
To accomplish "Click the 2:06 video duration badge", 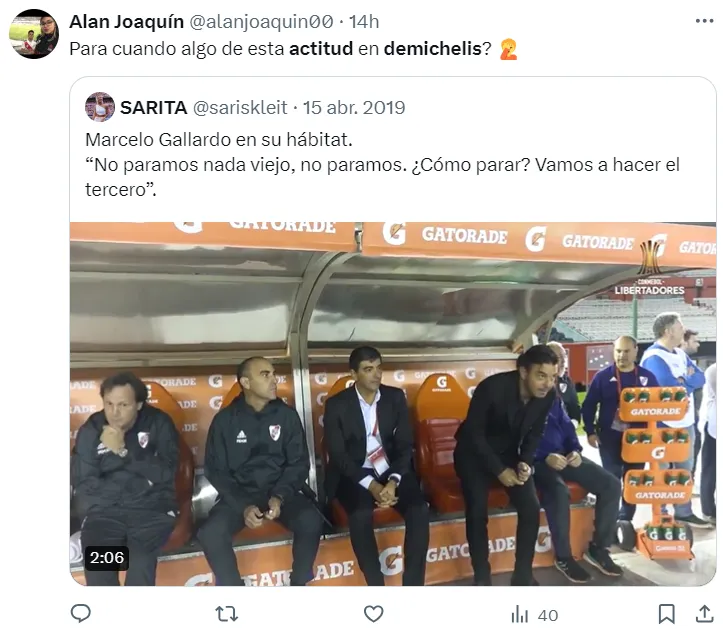I will click(107, 558).
